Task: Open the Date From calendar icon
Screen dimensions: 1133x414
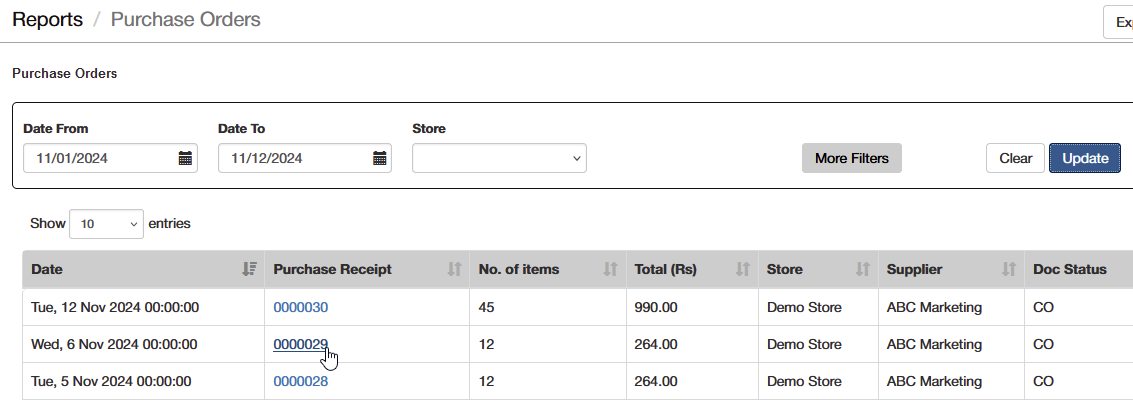Action: [185, 158]
